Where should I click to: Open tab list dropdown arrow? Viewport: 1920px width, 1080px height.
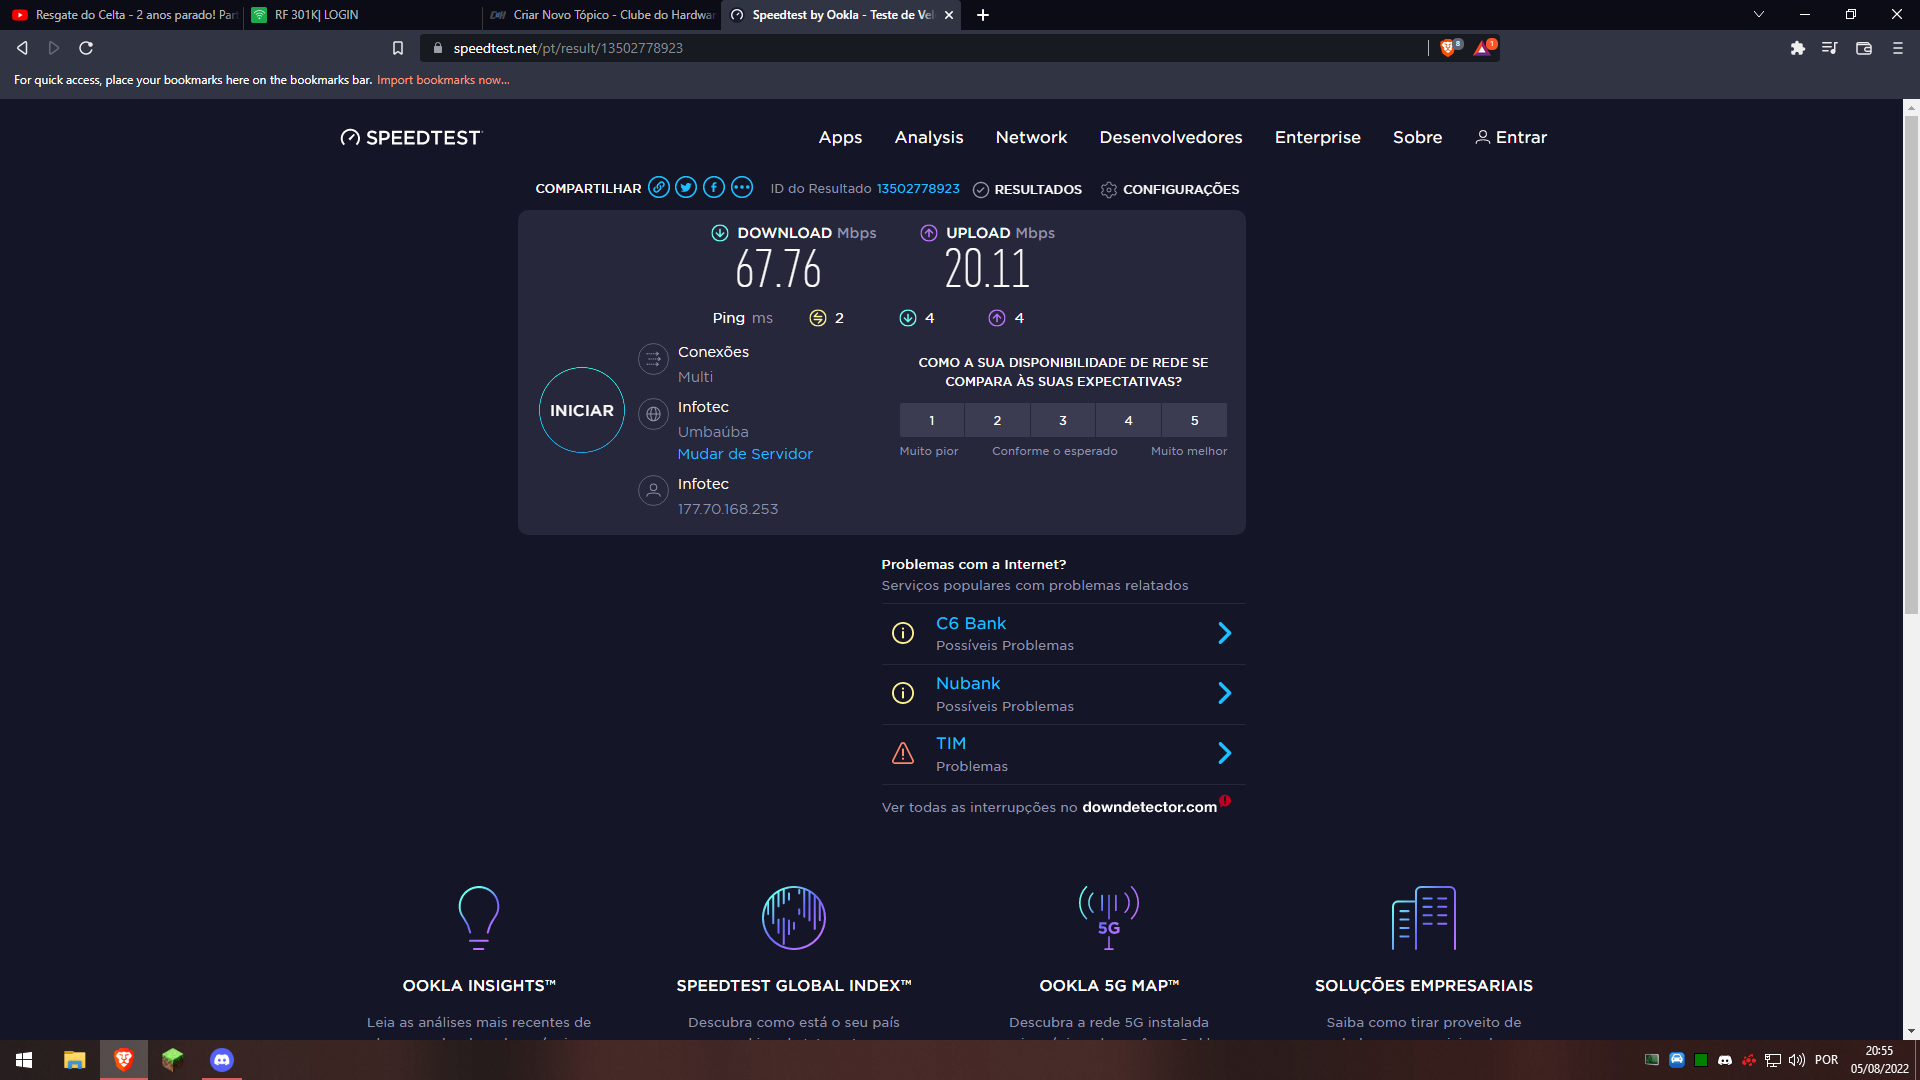click(x=1759, y=15)
